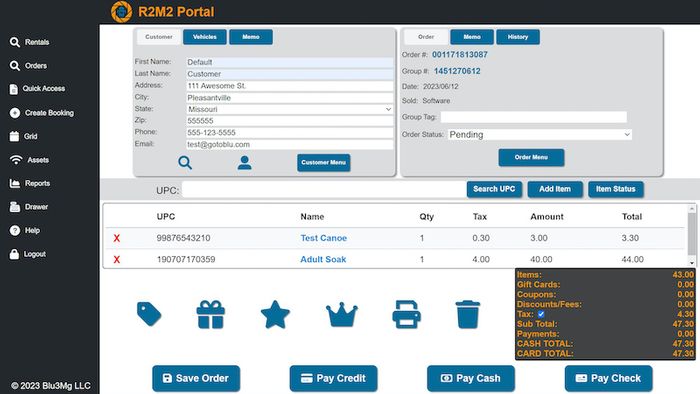Click the customer search magnifier icon
Viewport: 700px width, 394px height.
185,162
